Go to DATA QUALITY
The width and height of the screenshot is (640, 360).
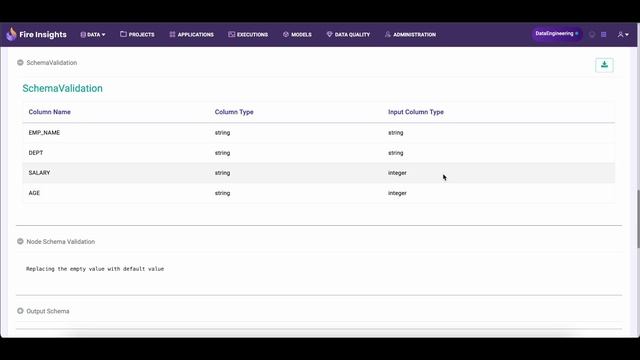click(x=348, y=34)
